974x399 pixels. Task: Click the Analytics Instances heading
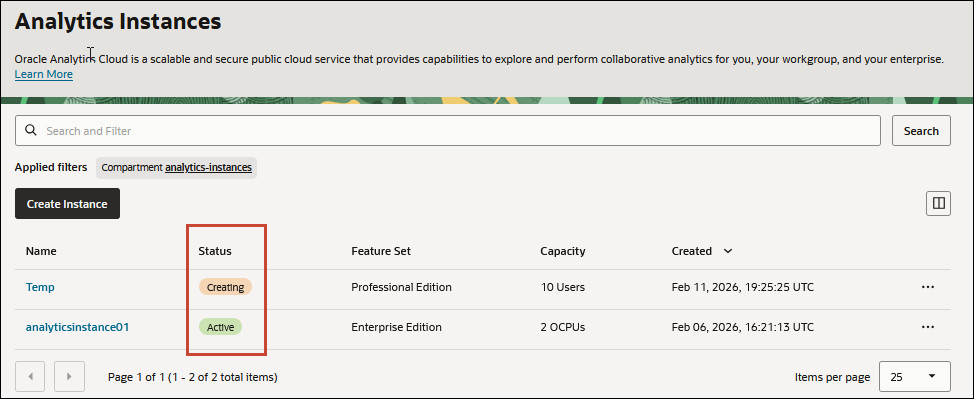click(118, 22)
